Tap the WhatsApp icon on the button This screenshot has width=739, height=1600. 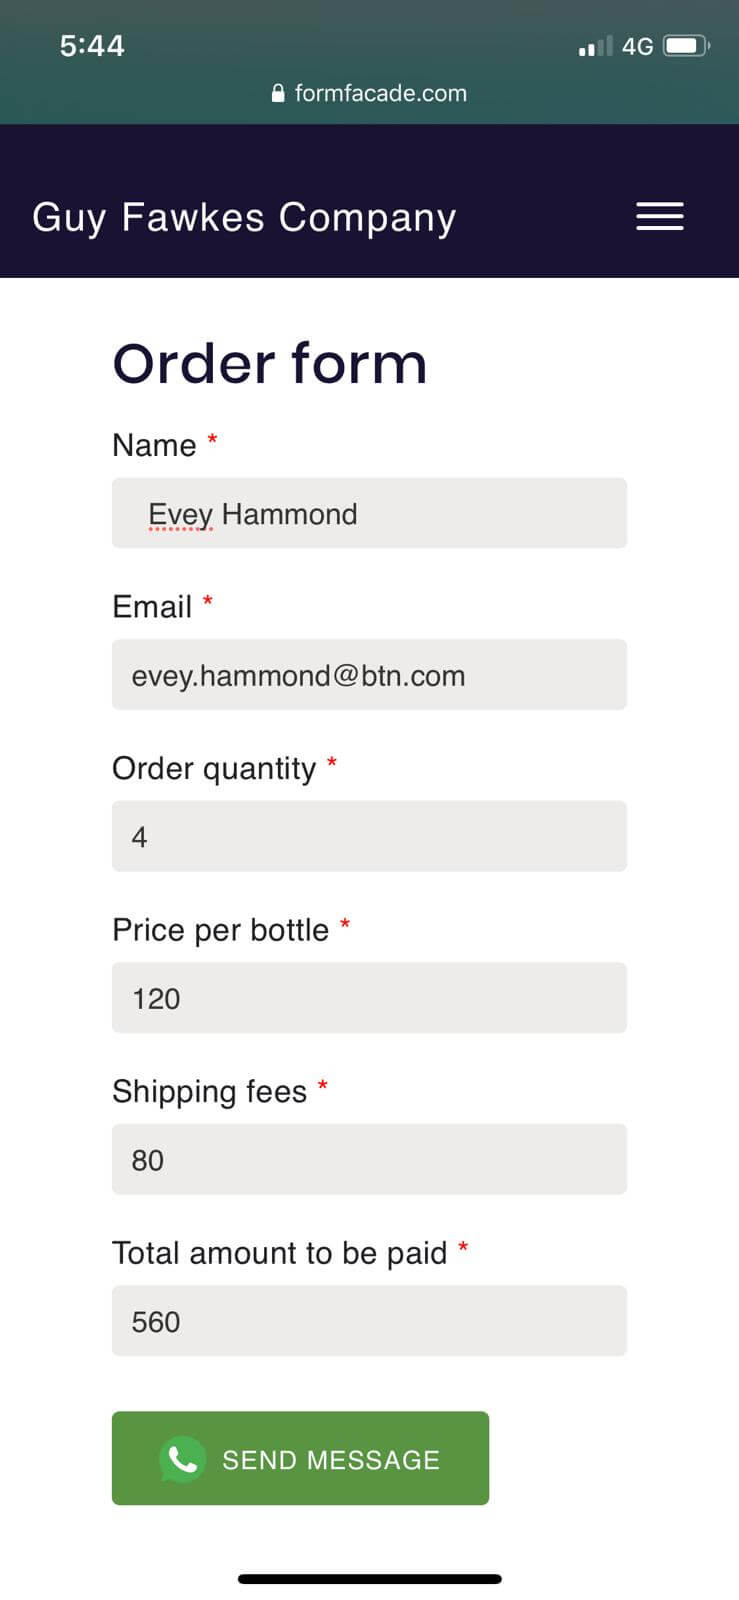(x=182, y=1460)
